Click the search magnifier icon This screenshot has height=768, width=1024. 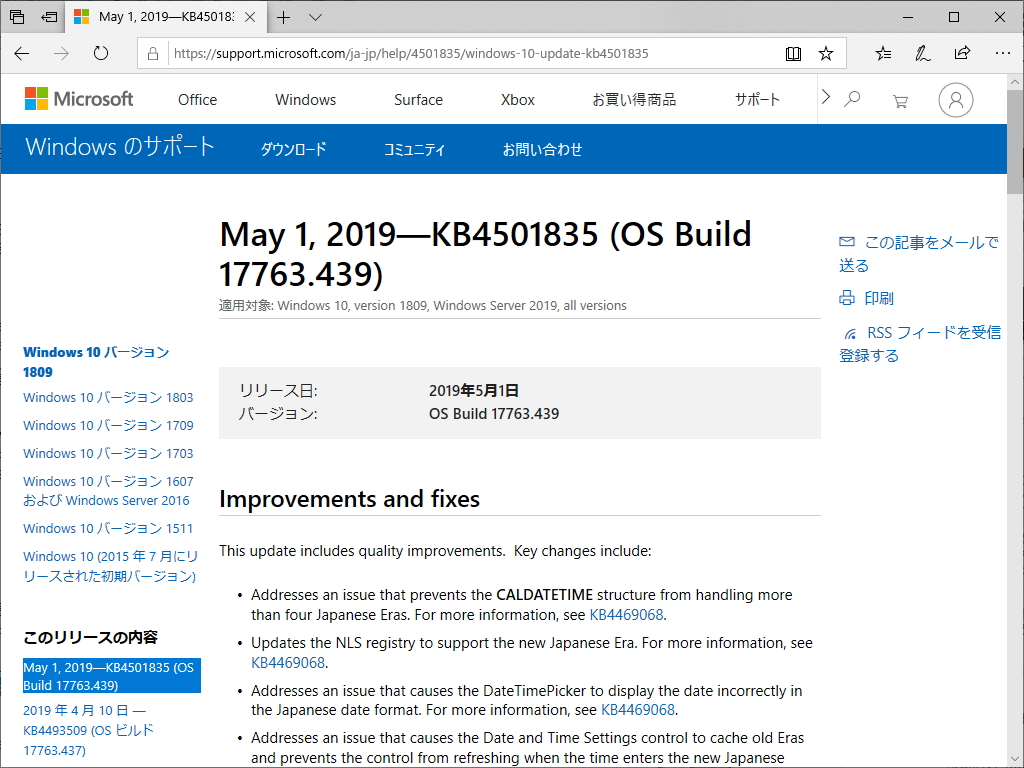click(852, 99)
